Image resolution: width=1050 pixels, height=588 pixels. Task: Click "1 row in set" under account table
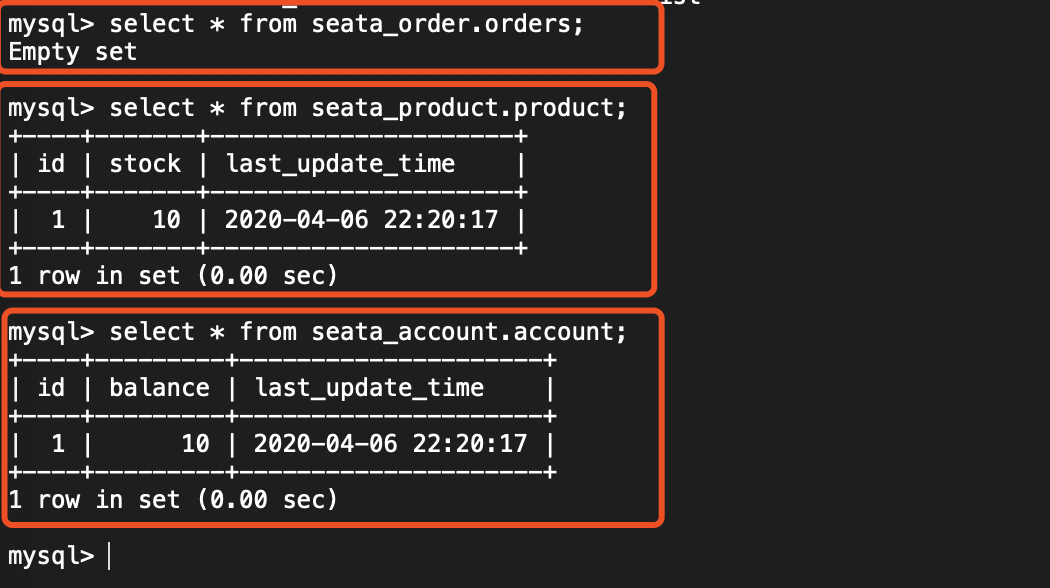[x=172, y=499]
